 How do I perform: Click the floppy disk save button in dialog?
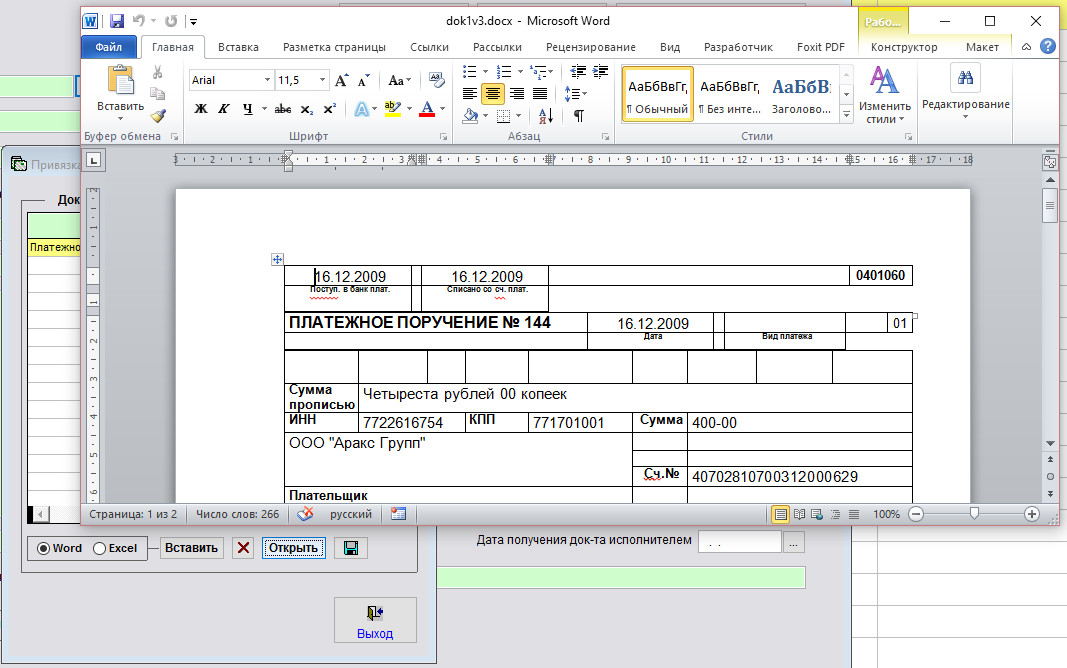(351, 548)
